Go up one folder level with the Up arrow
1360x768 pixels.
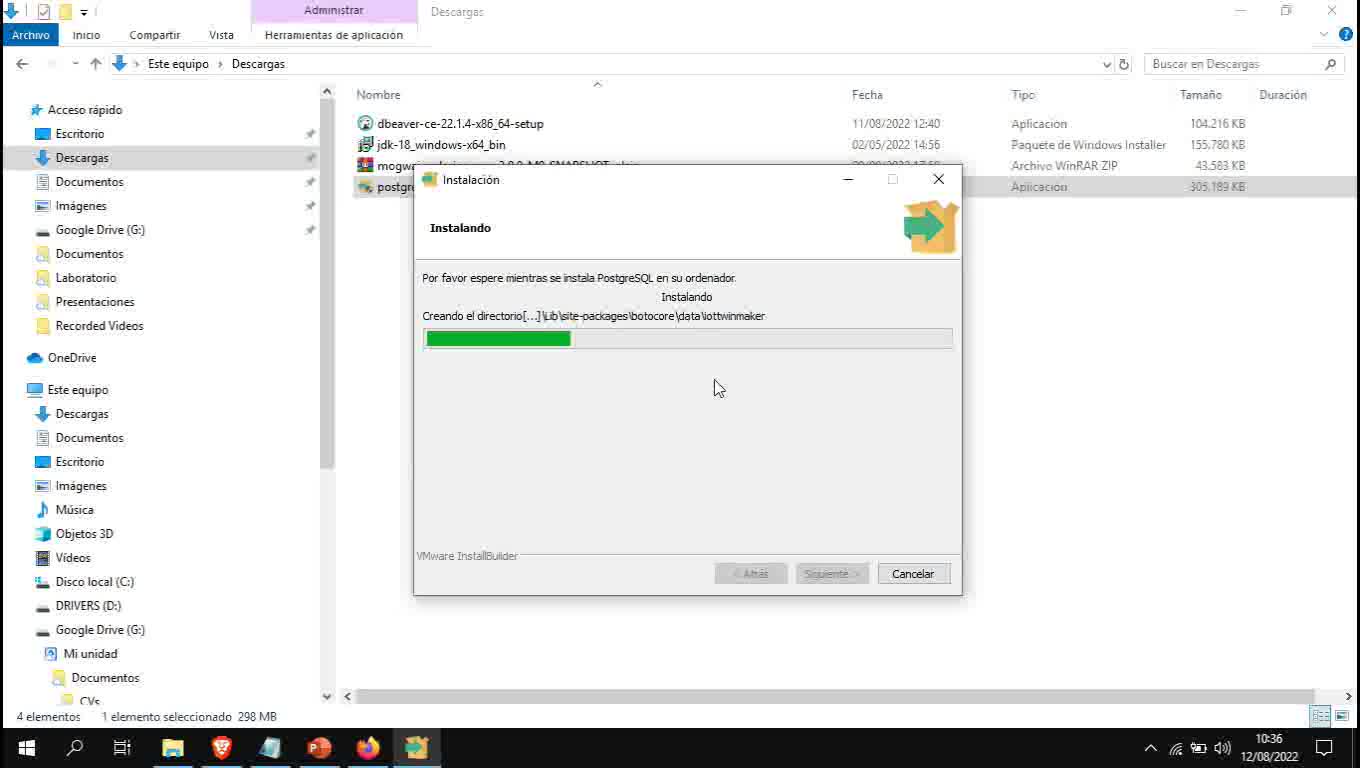click(96, 63)
